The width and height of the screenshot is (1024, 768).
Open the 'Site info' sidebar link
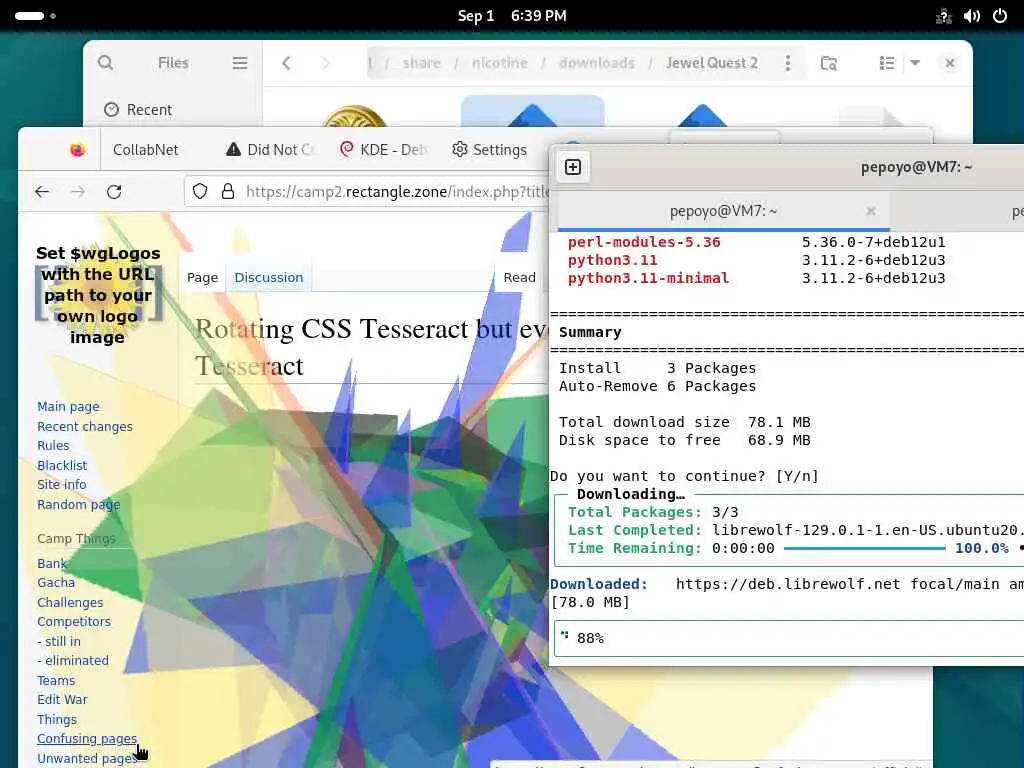point(61,485)
